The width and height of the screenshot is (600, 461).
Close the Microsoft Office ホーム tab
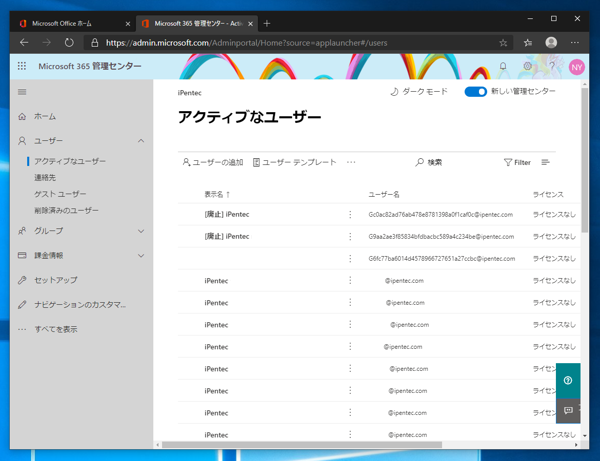coord(128,24)
